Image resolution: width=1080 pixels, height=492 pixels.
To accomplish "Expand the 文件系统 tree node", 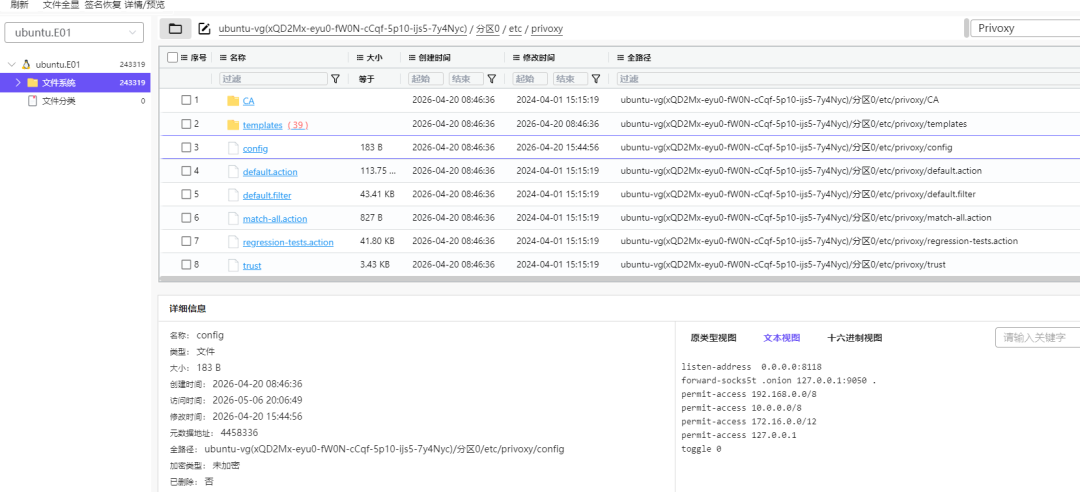I will point(18,83).
